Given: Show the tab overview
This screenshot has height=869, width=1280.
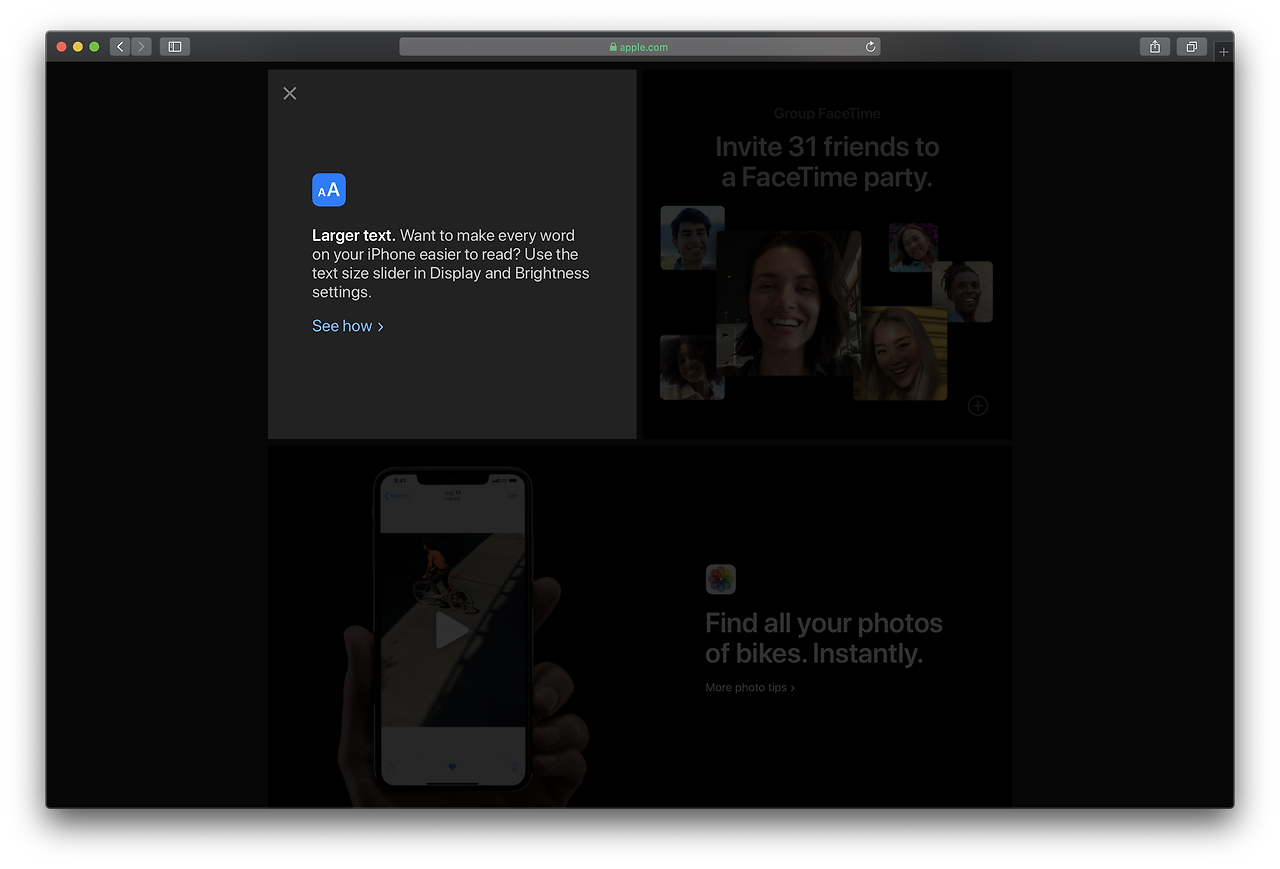Looking at the screenshot, I should [1191, 46].
